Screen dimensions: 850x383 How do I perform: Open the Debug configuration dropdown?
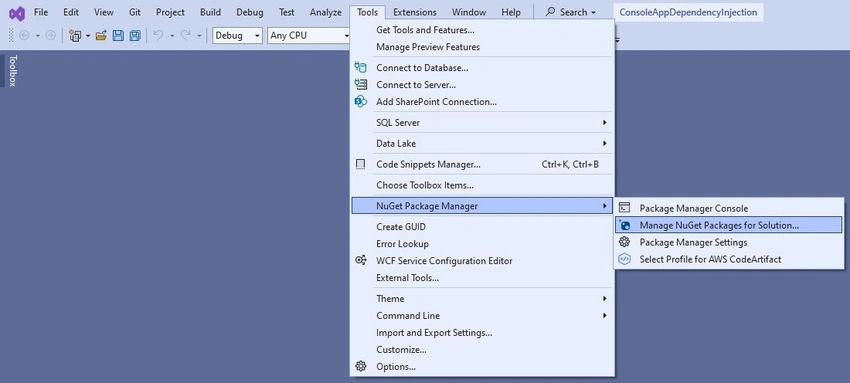[x=237, y=36]
